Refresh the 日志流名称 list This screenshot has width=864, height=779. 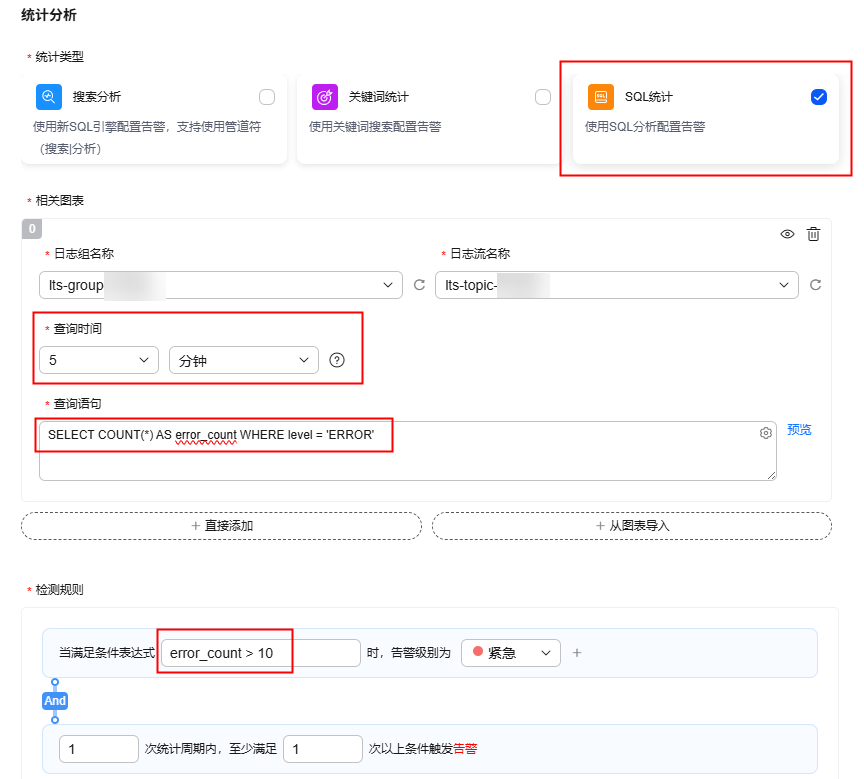[816, 285]
